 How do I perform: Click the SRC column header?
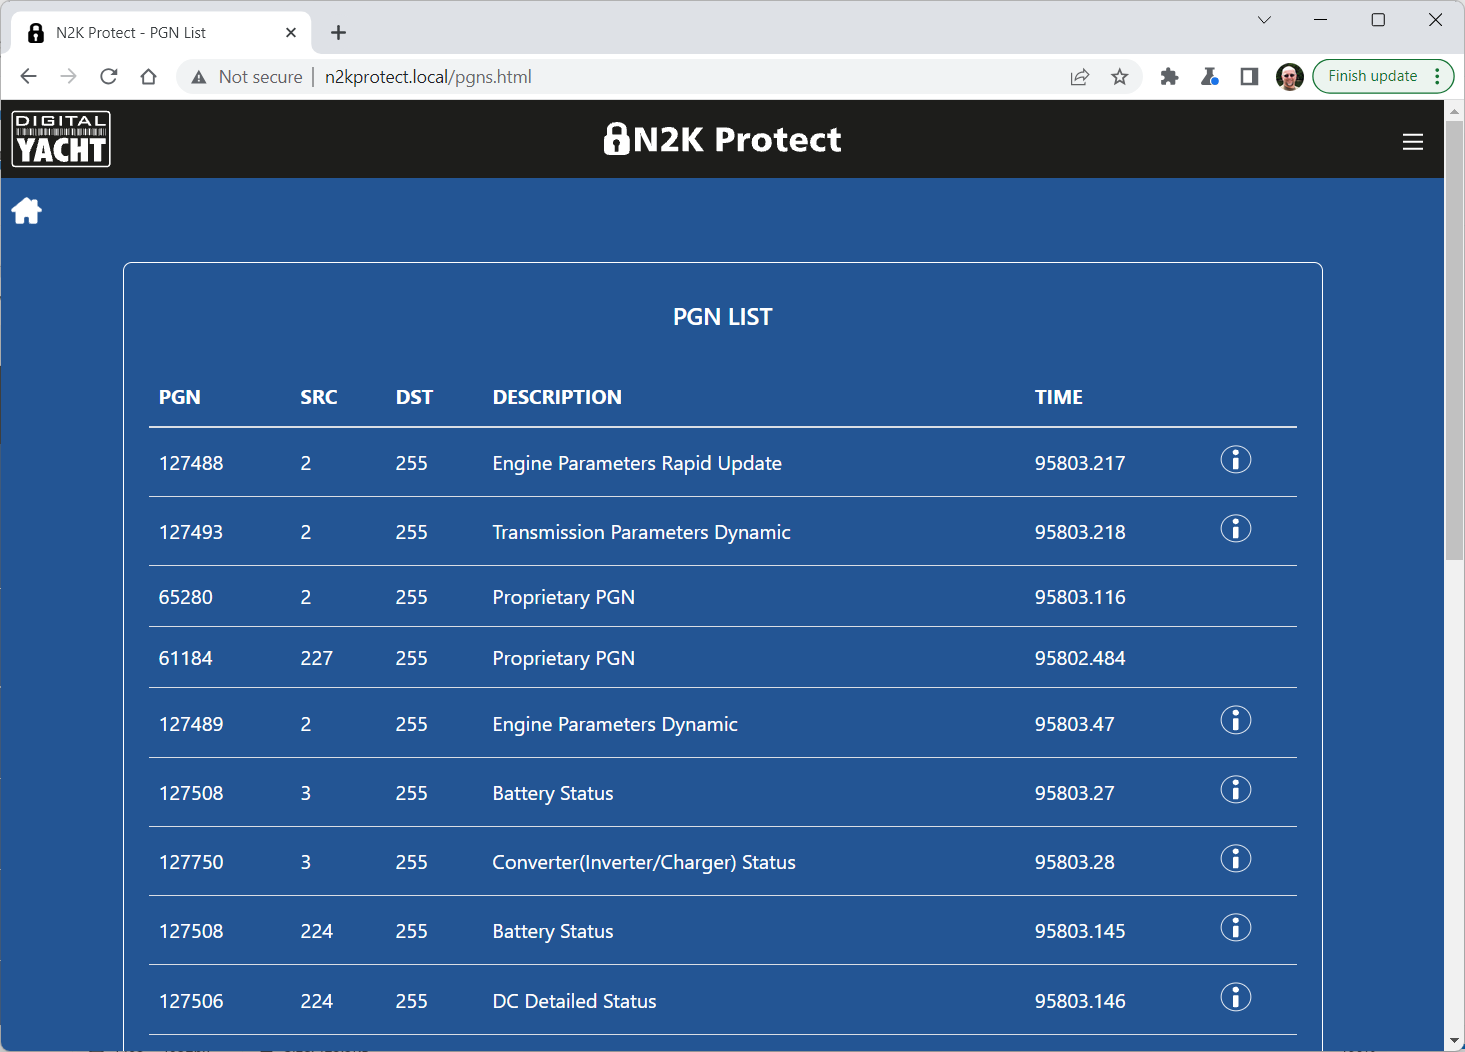coord(319,397)
